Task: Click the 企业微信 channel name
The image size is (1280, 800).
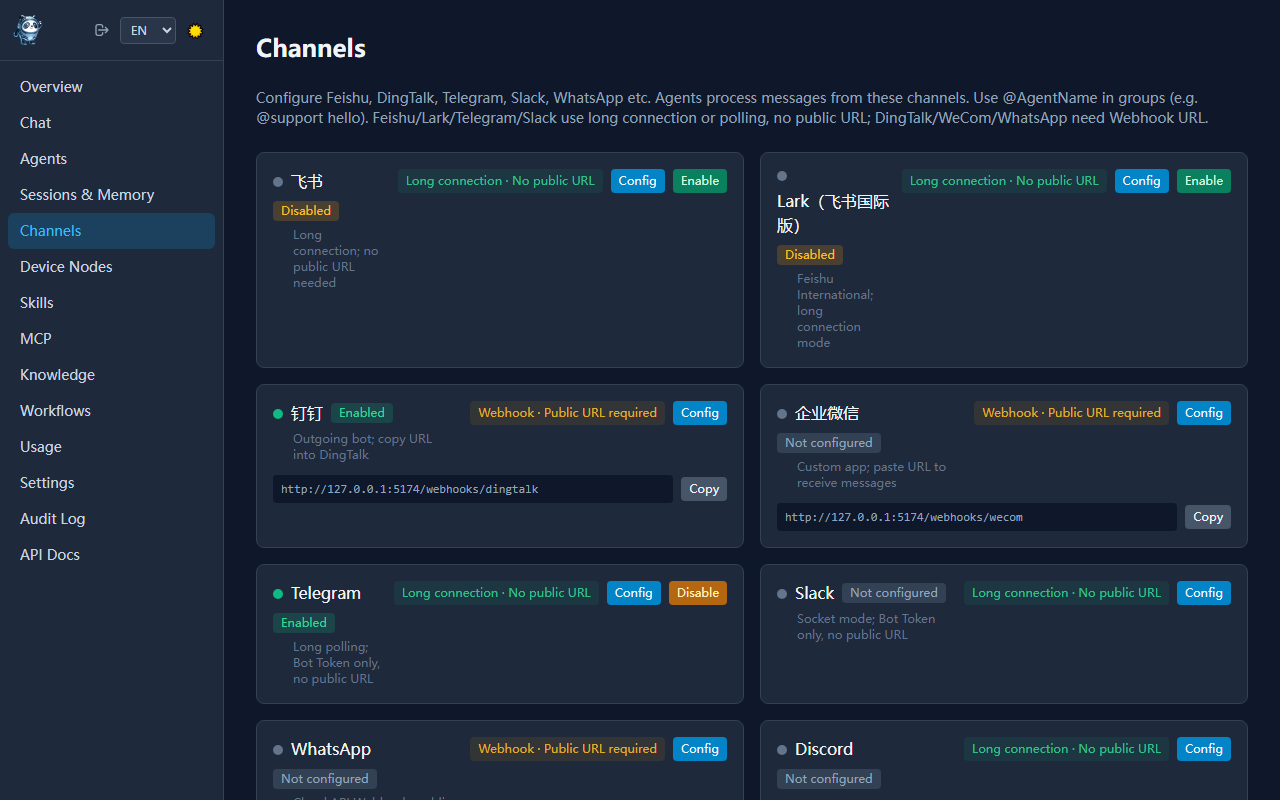Action: tap(827, 413)
